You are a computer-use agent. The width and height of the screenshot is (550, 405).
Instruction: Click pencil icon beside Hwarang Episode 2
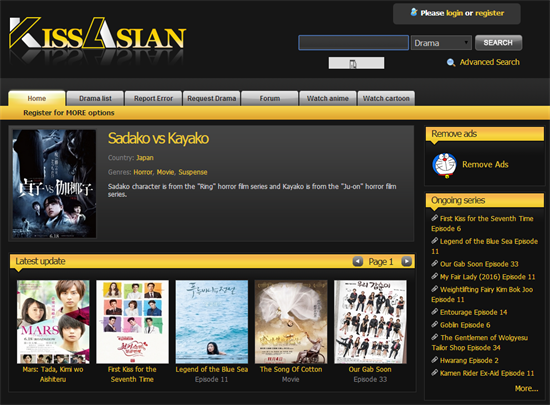pos(435,360)
